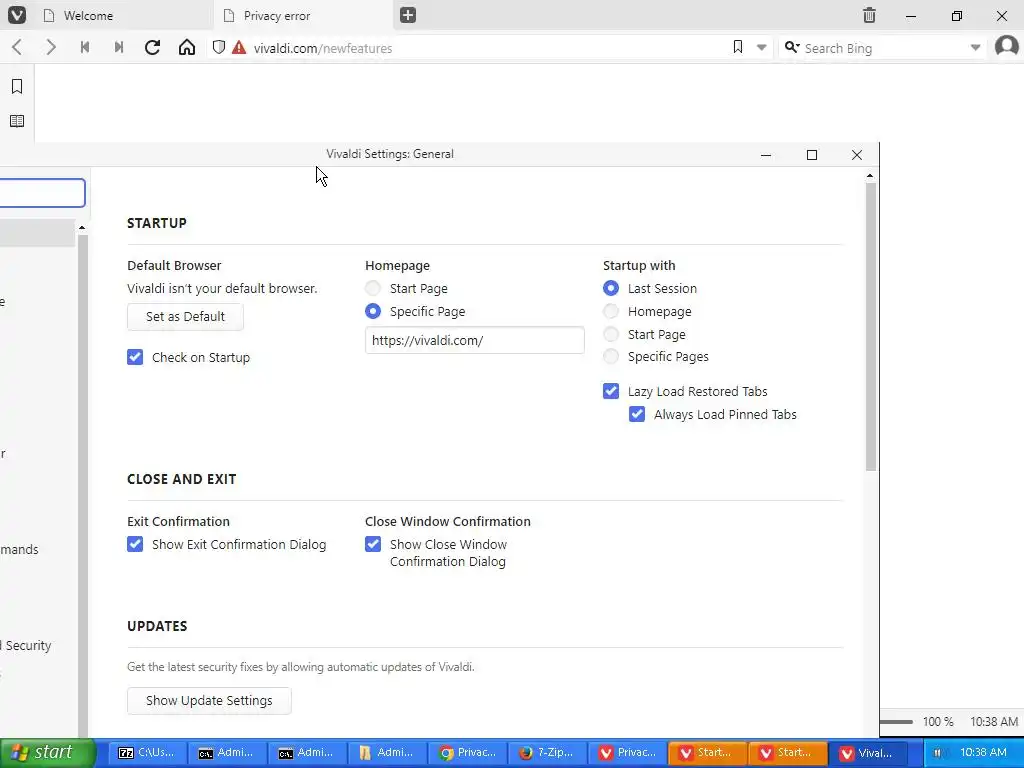
Task: Select Start Page under Startup with
Action: (x=611, y=334)
